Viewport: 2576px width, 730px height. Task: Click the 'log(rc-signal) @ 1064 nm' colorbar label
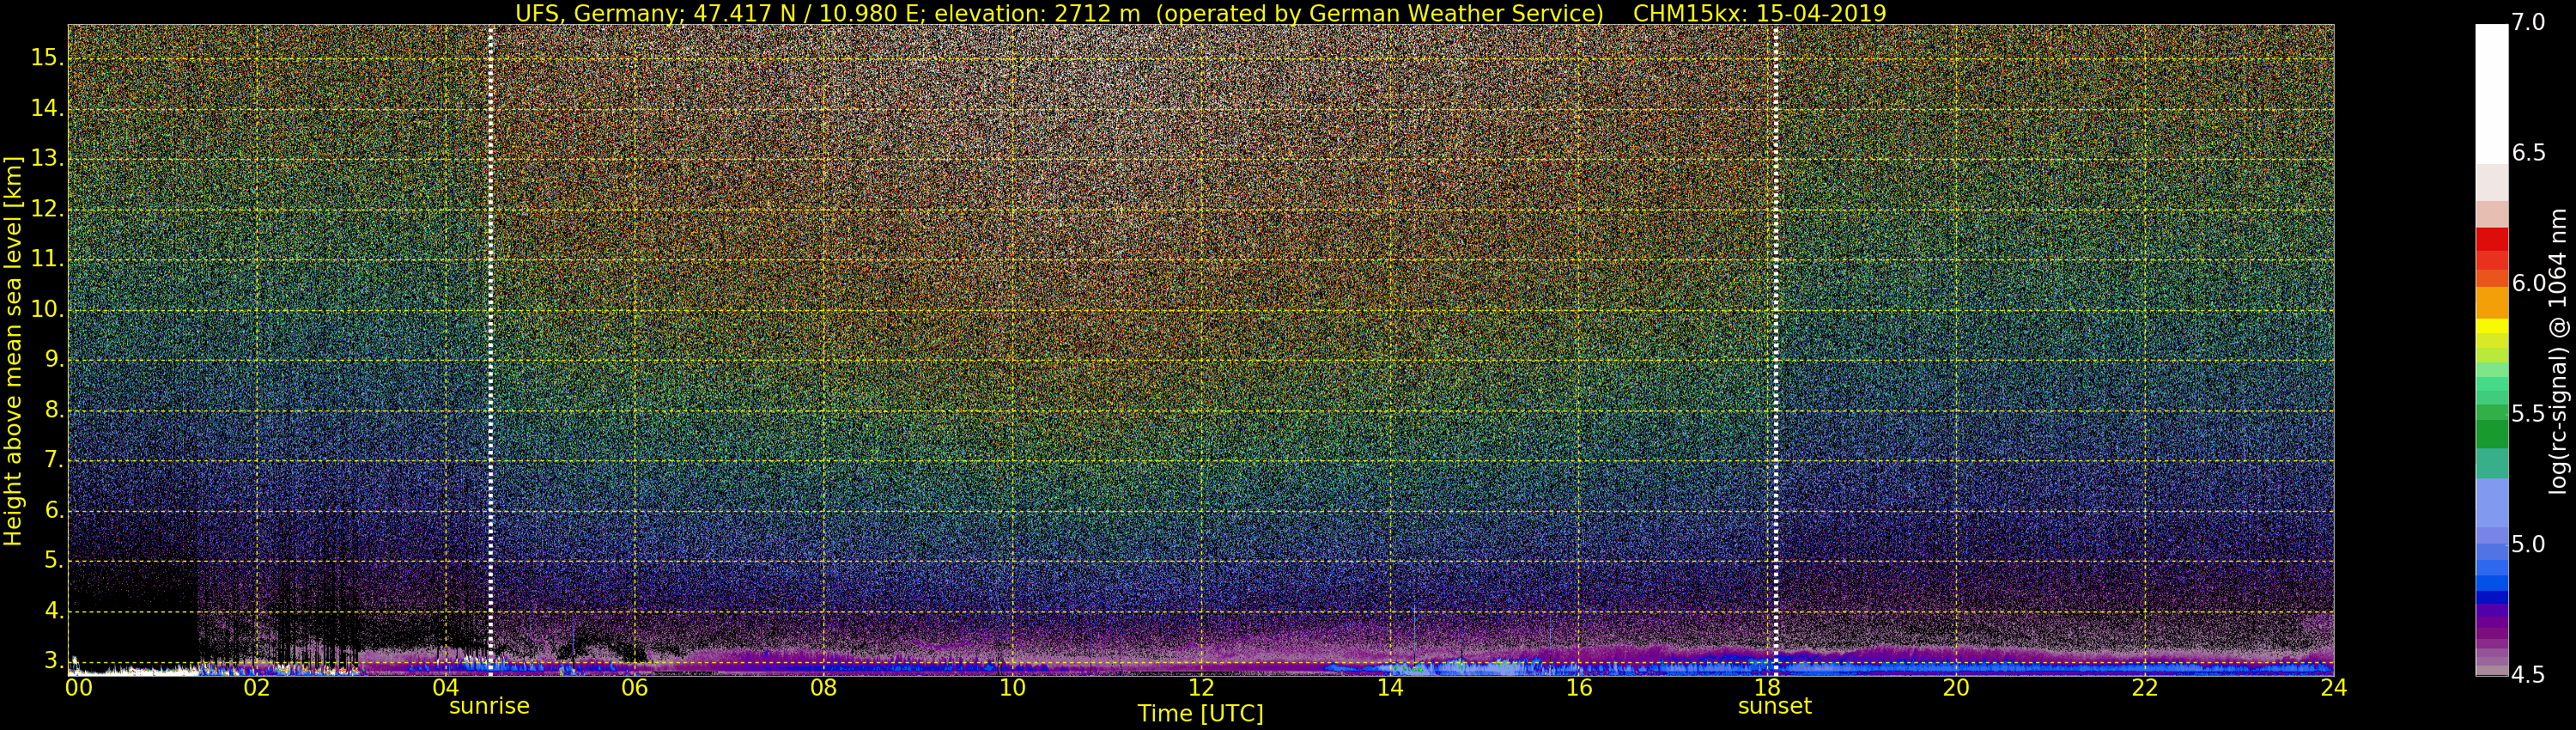coord(2558,350)
